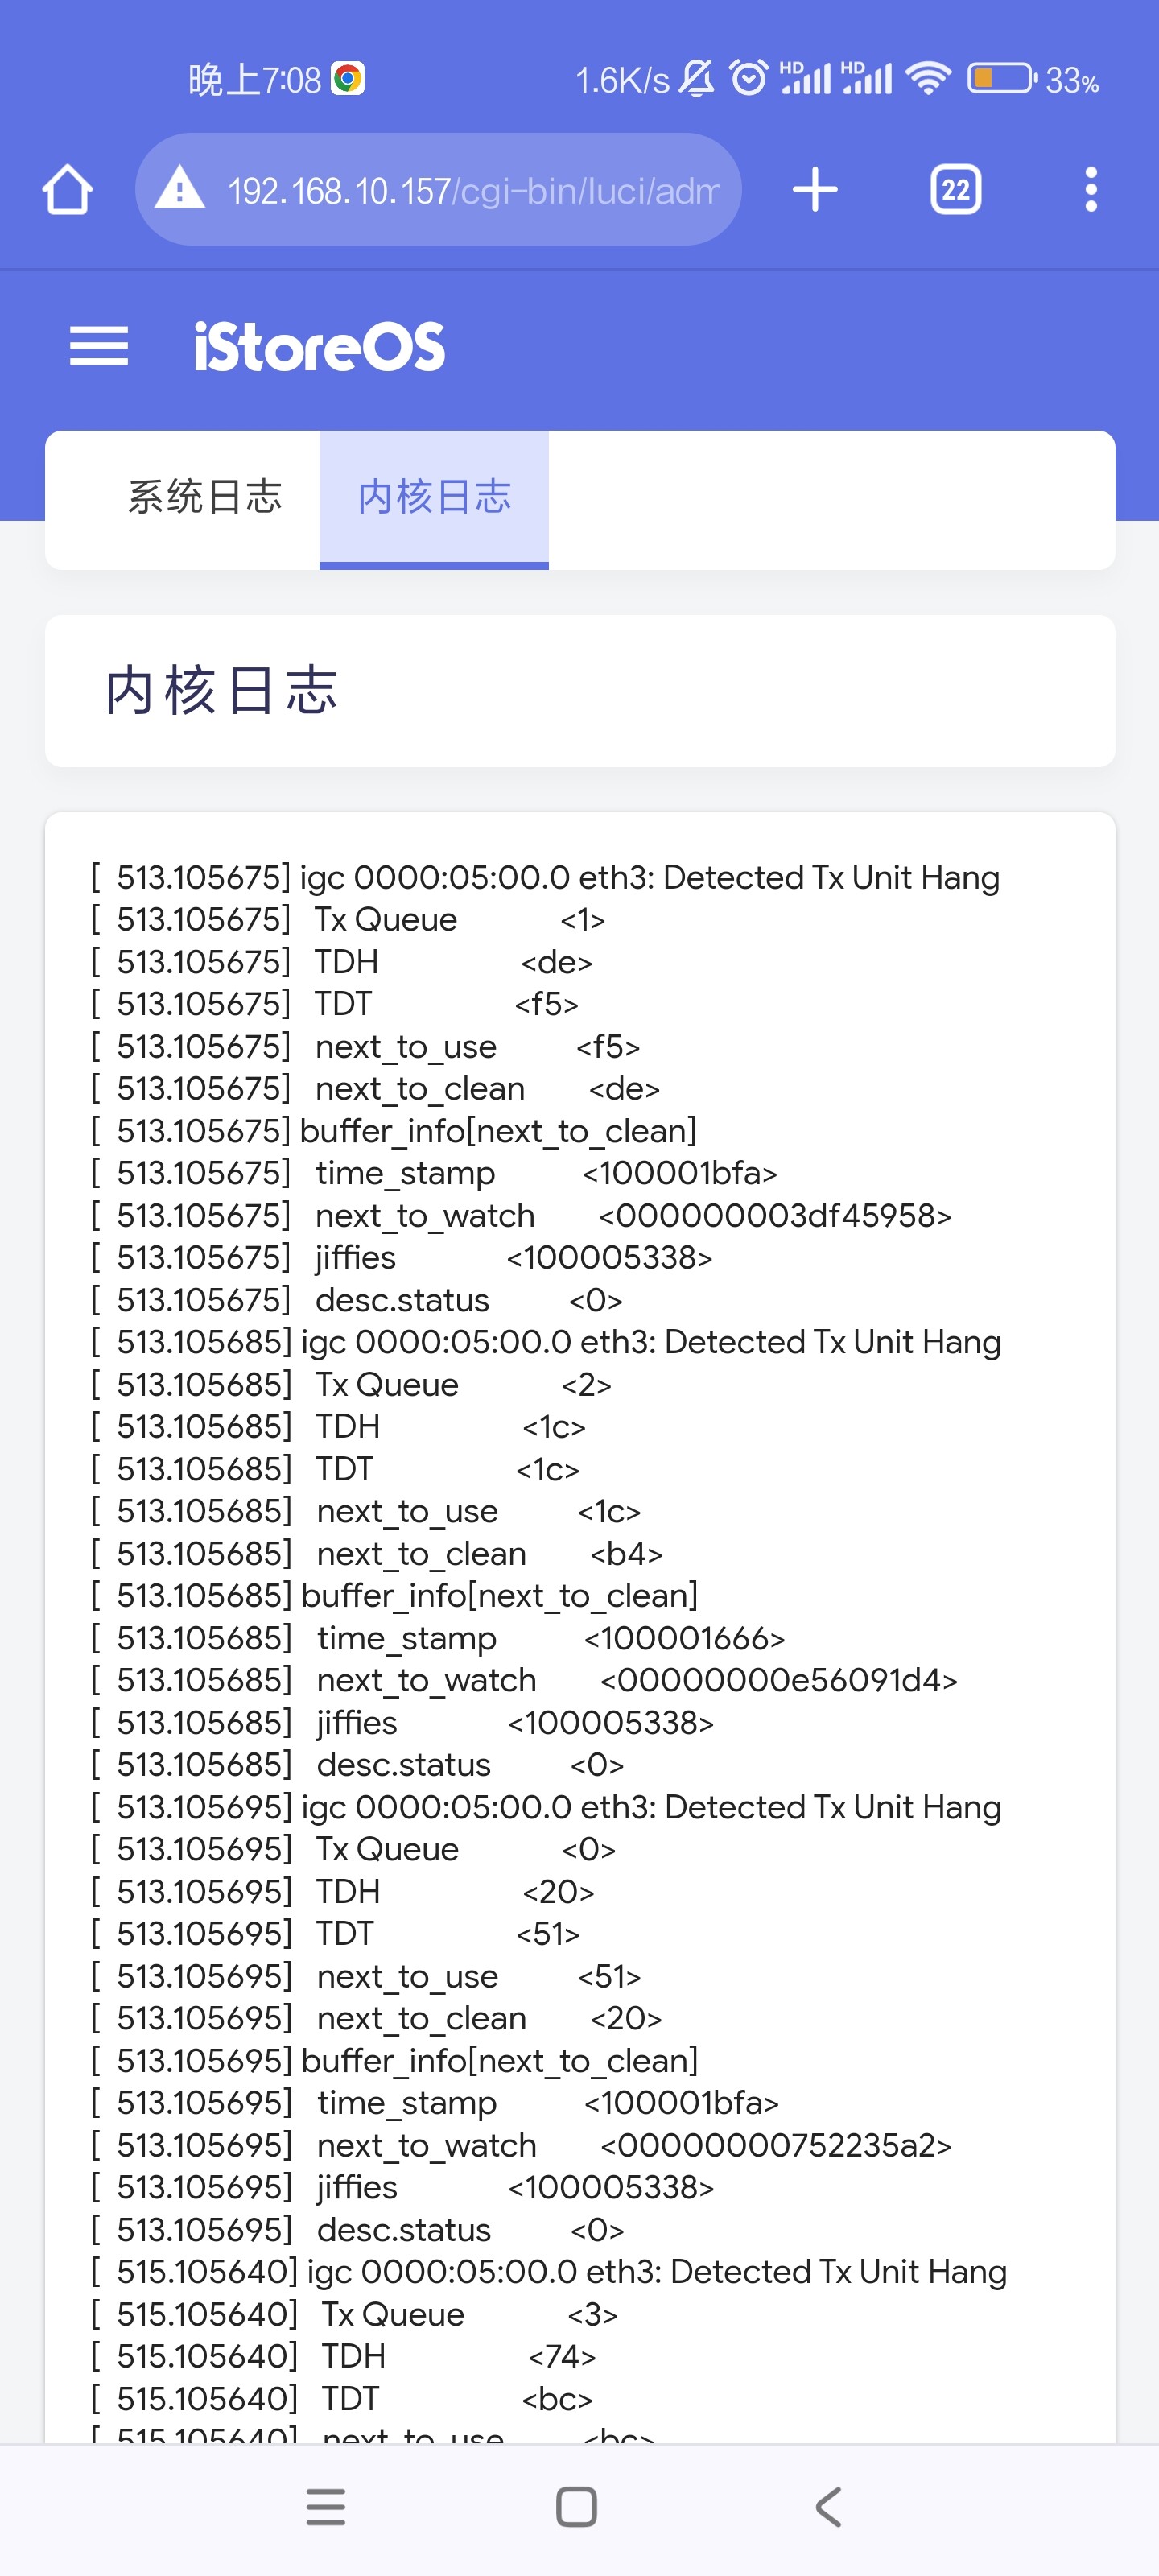Tap the address bar URL field
The width and height of the screenshot is (1159, 2576).
[x=472, y=190]
